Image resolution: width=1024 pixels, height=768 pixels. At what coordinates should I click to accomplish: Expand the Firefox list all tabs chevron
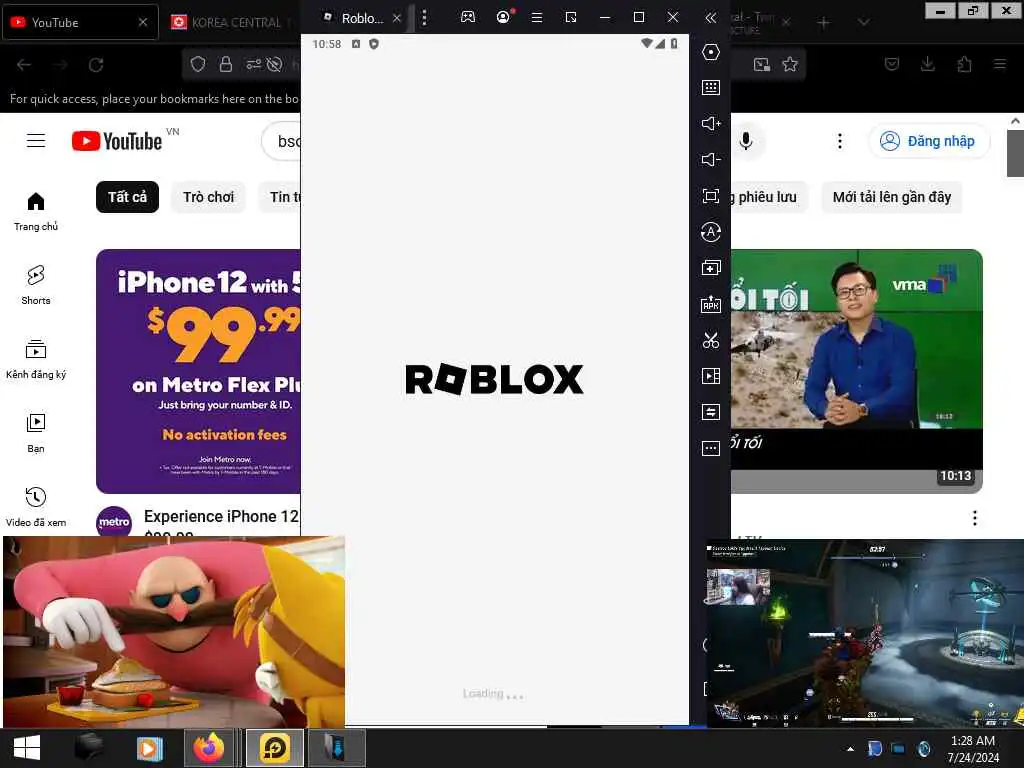863,23
